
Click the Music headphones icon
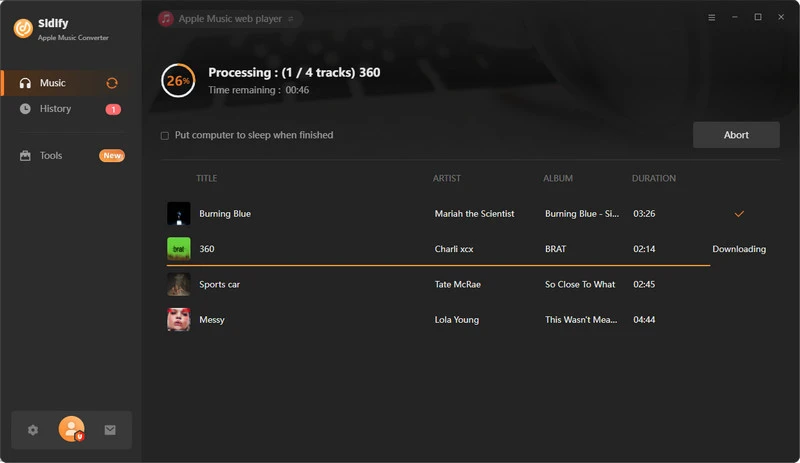coord(25,83)
